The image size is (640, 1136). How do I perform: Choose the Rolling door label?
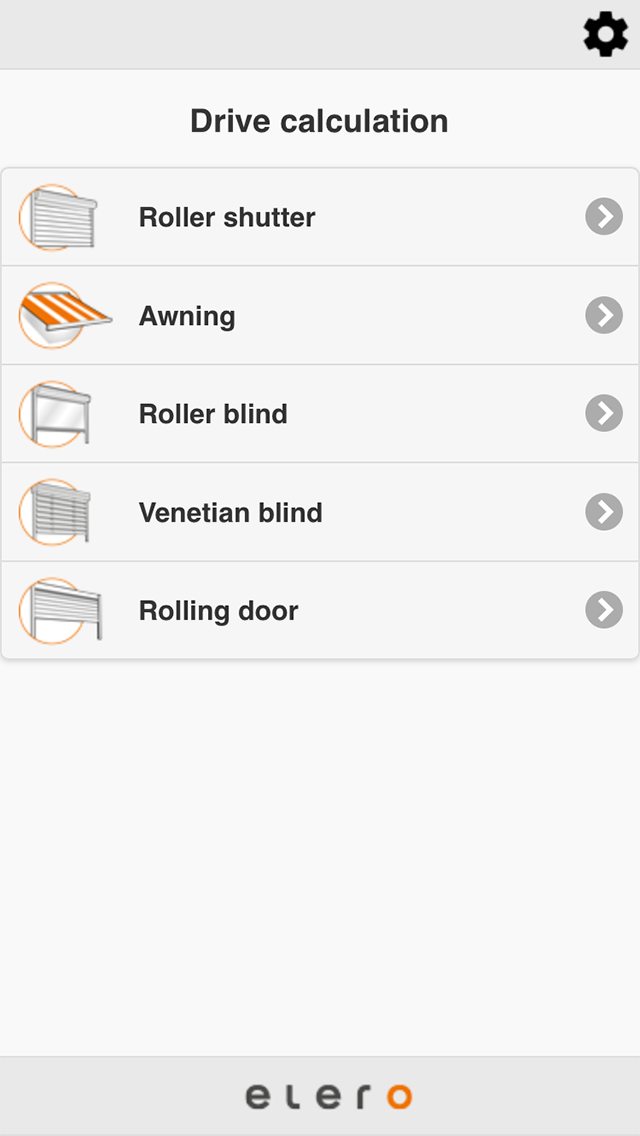tap(218, 611)
